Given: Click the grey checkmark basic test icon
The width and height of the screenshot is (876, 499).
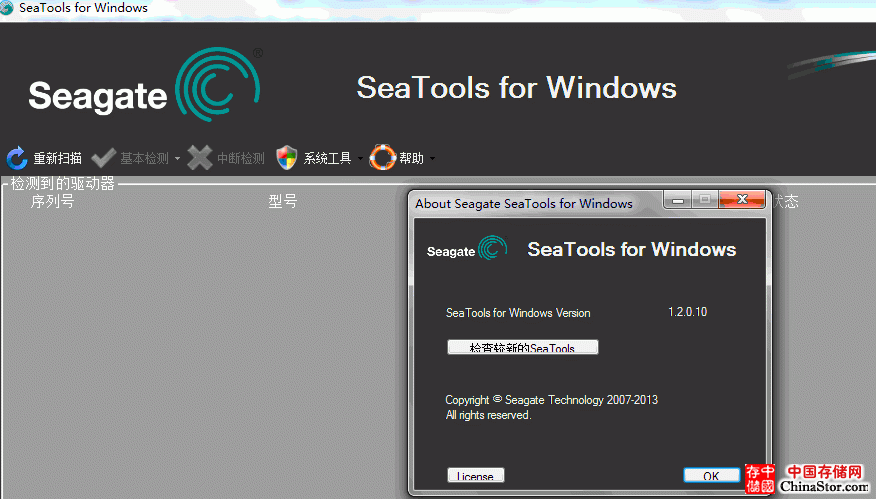Looking at the screenshot, I should pos(103,158).
